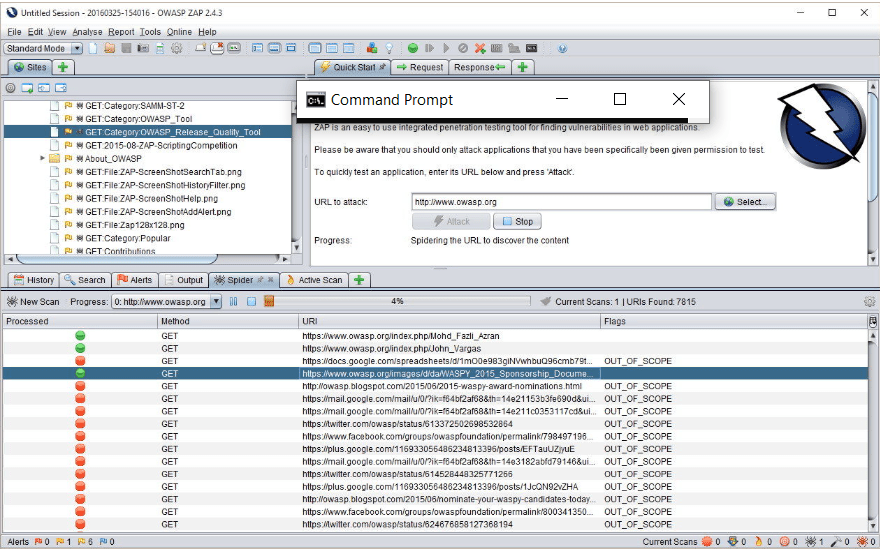Switch to the Alerts tab
Screen dimensions: 880x549
135,280
